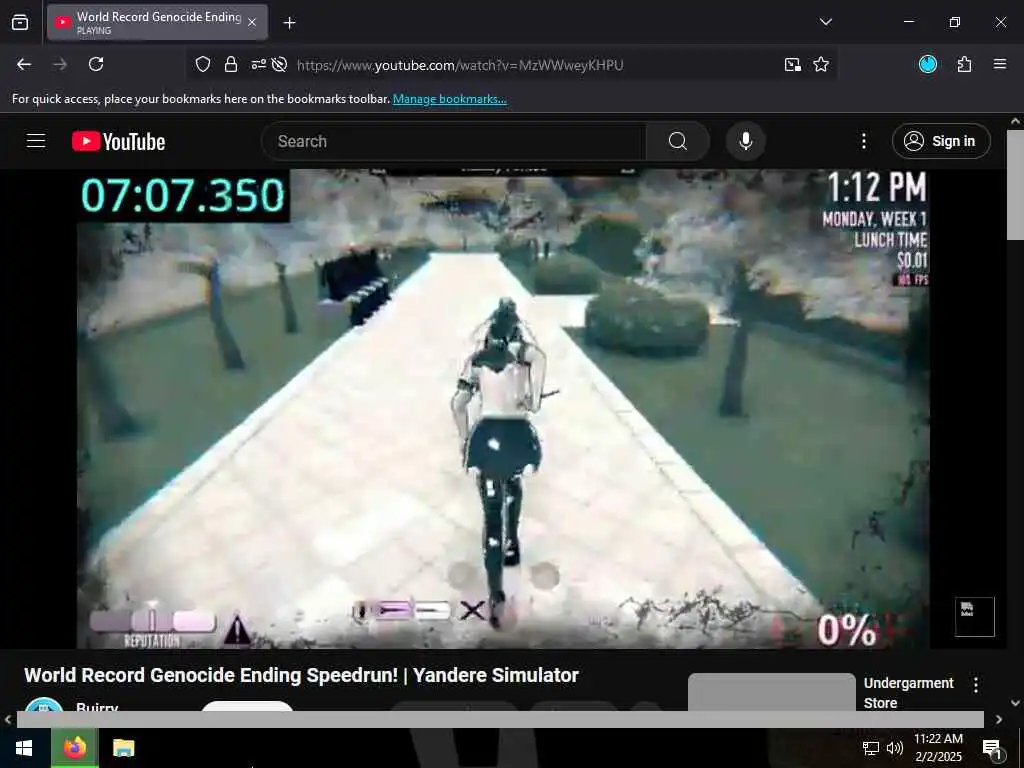Click the YouTube Search field

[454, 141]
